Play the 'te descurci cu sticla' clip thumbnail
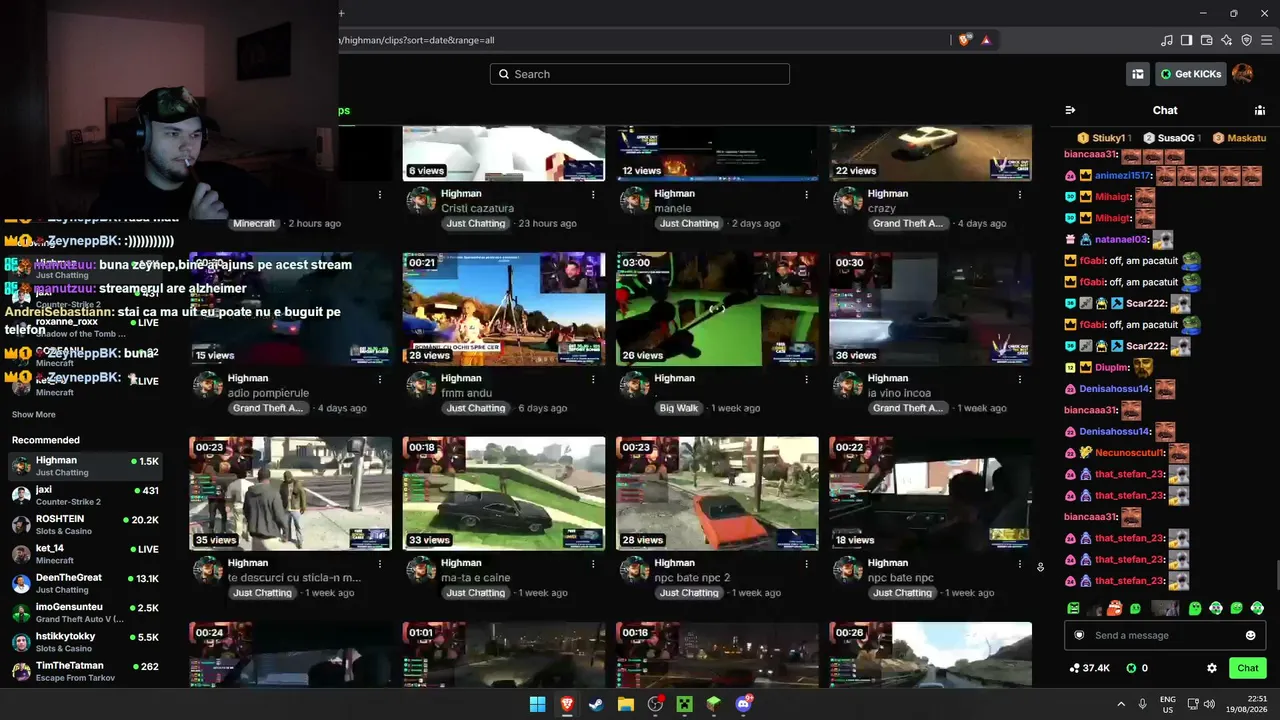This screenshot has height=720, width=1280. click(290, 494)
